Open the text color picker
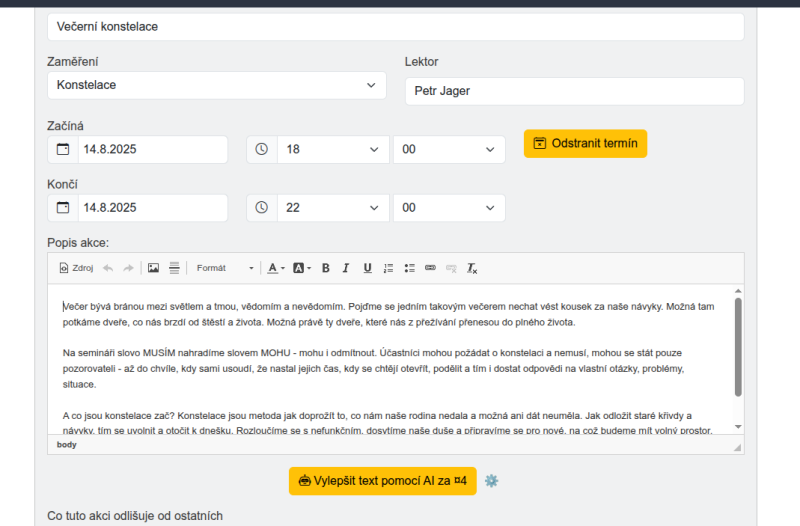The height and width of the screenshot is (526, 800). [275, 268]
